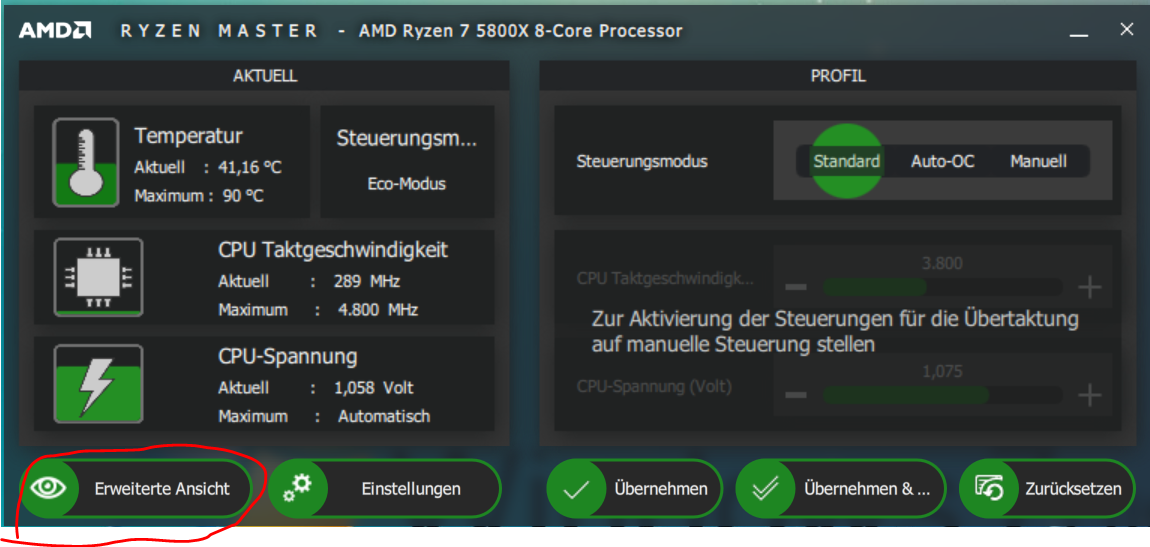Click the Übernehmen apply button

[634, 488]
